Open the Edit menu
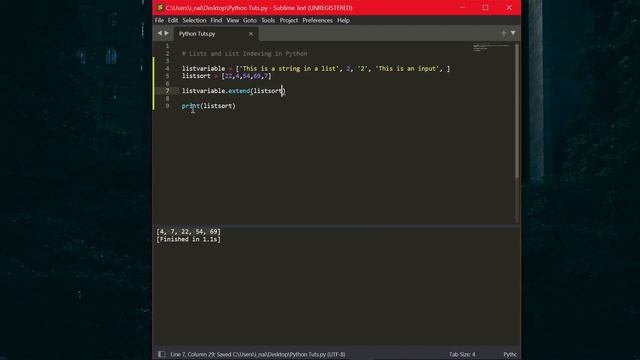The image size is (640, 360). coord(173,20)
